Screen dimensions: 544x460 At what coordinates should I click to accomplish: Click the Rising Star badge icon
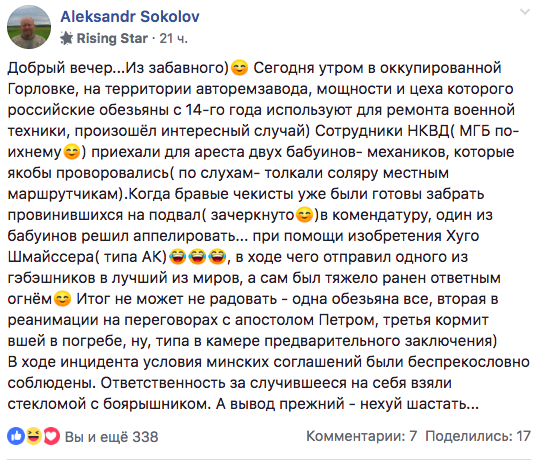(66, 38)
